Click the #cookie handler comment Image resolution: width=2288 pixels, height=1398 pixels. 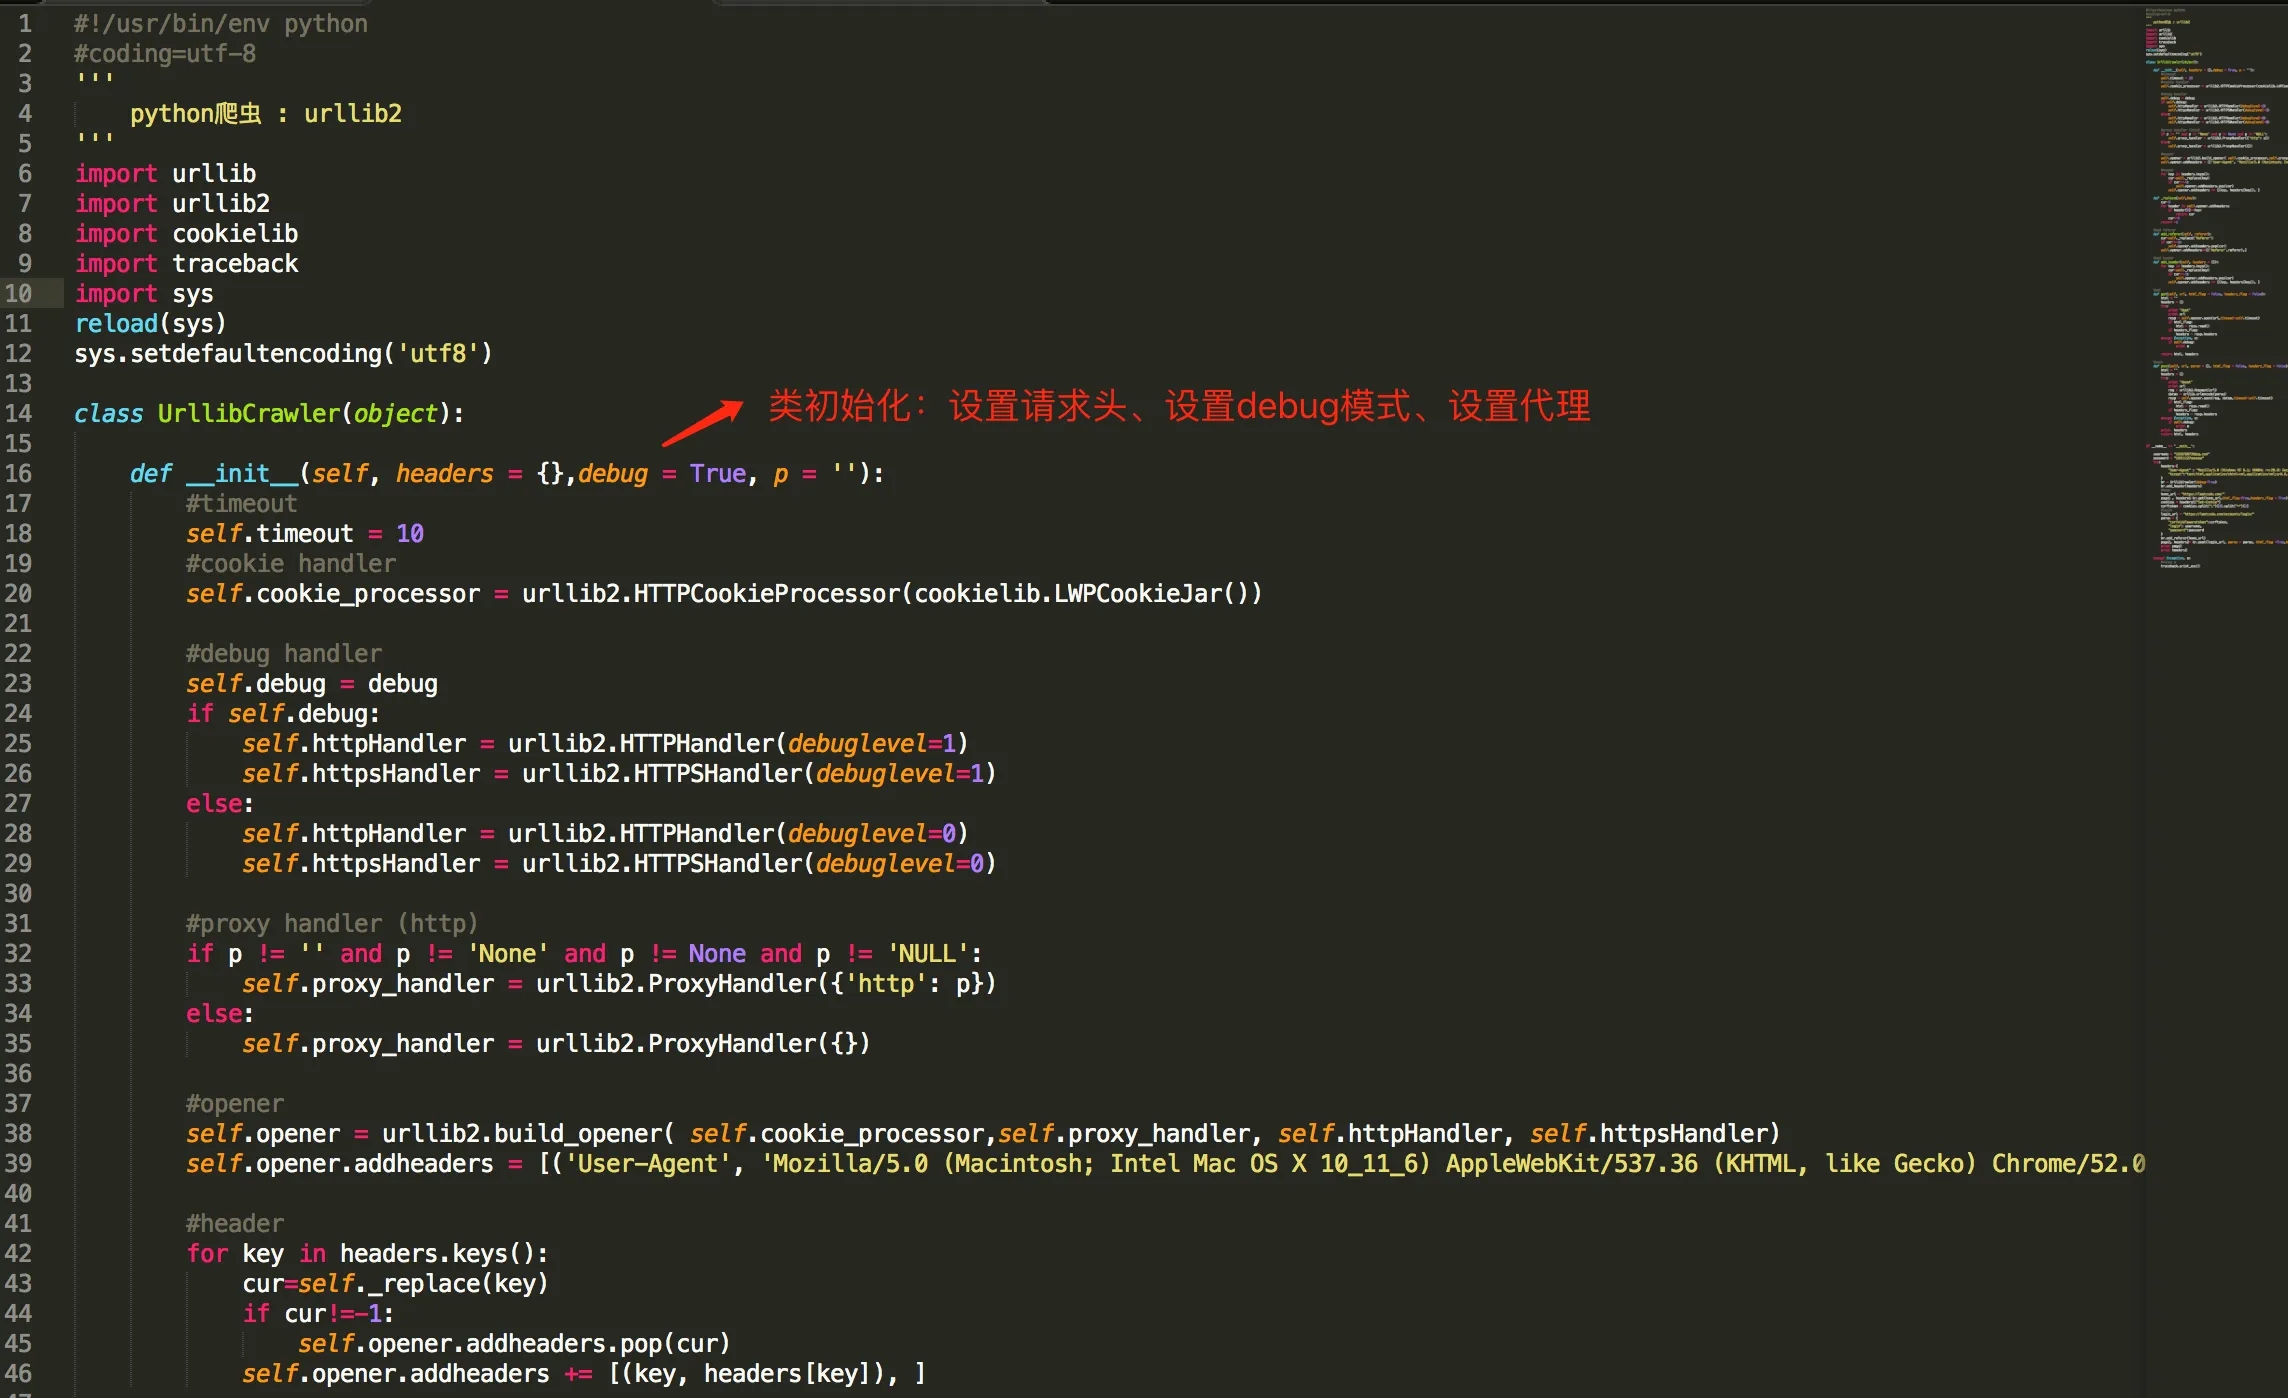(290, 563)
